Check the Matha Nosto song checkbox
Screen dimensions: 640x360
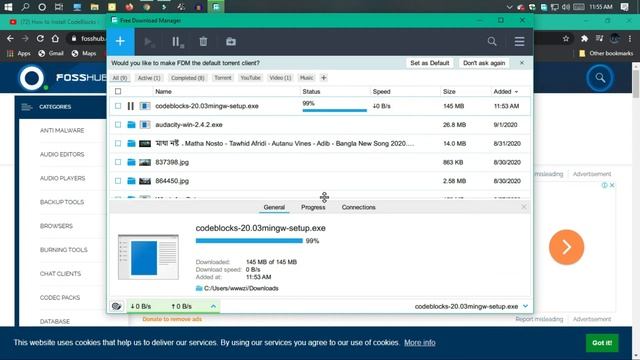118,143
